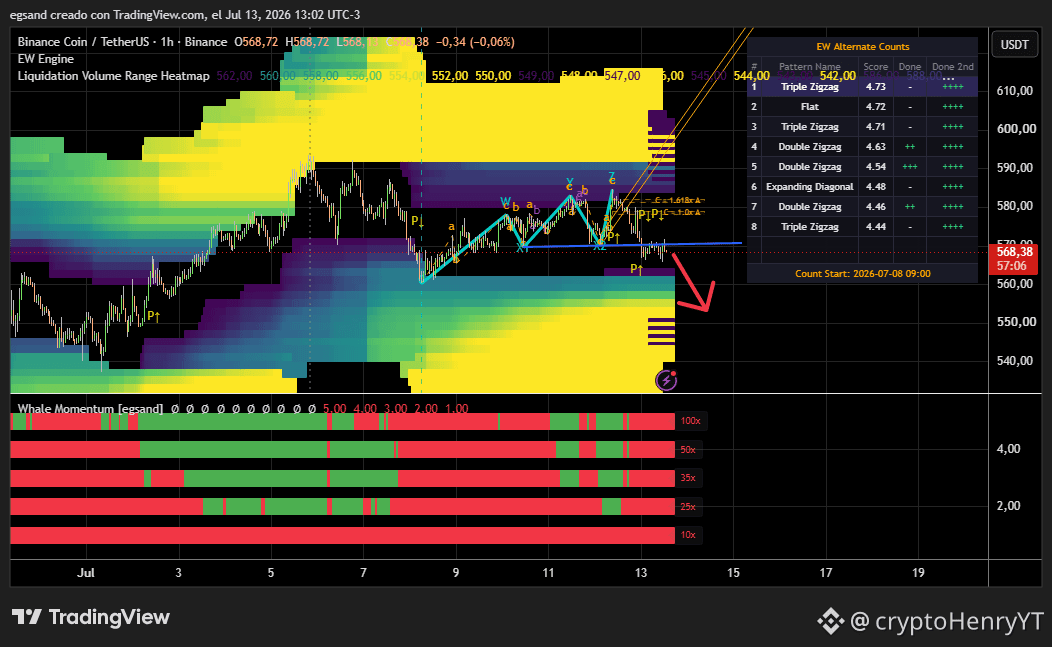Click the Score column header

point(876,66)
